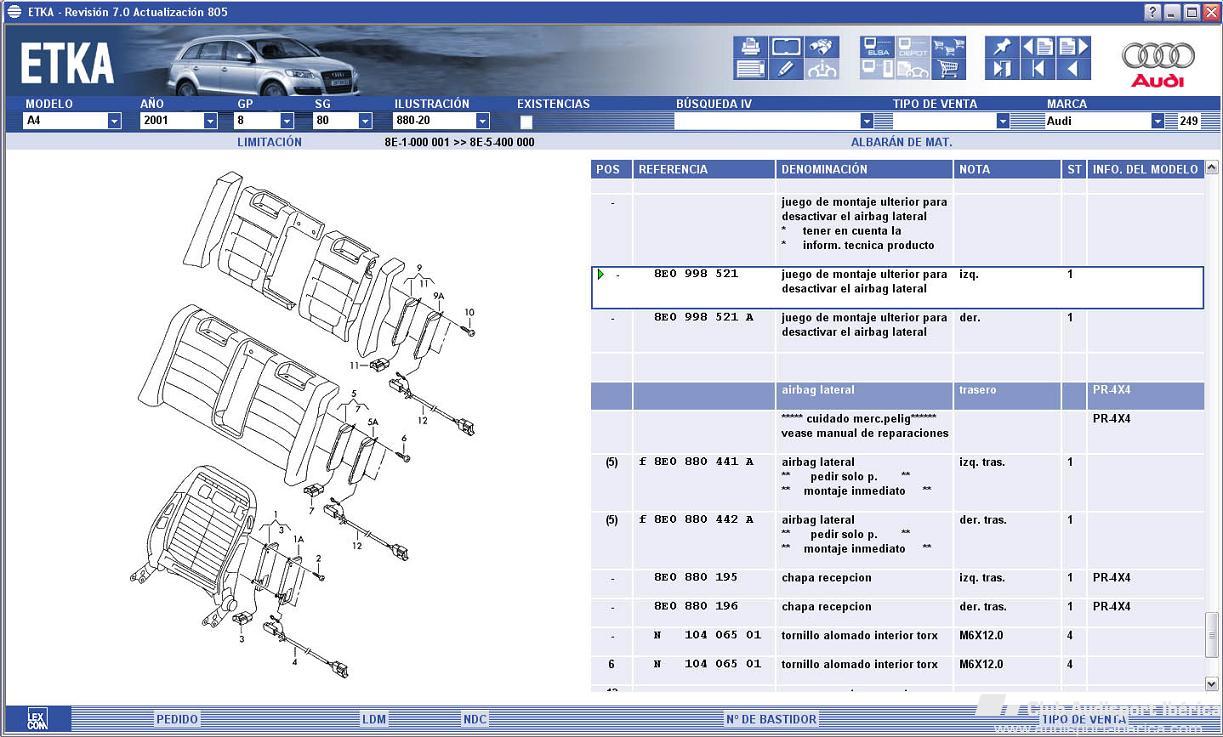Toggle the Existencias checkbox
1223x737 pixels.
click(526, 122)
